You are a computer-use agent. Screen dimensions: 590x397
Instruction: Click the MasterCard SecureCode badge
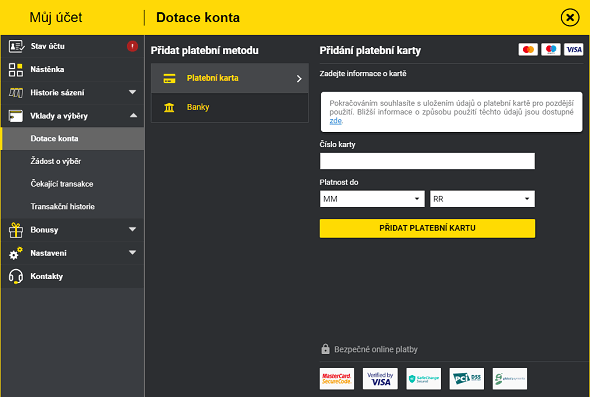pyautogui.click(x=337, y=379)
